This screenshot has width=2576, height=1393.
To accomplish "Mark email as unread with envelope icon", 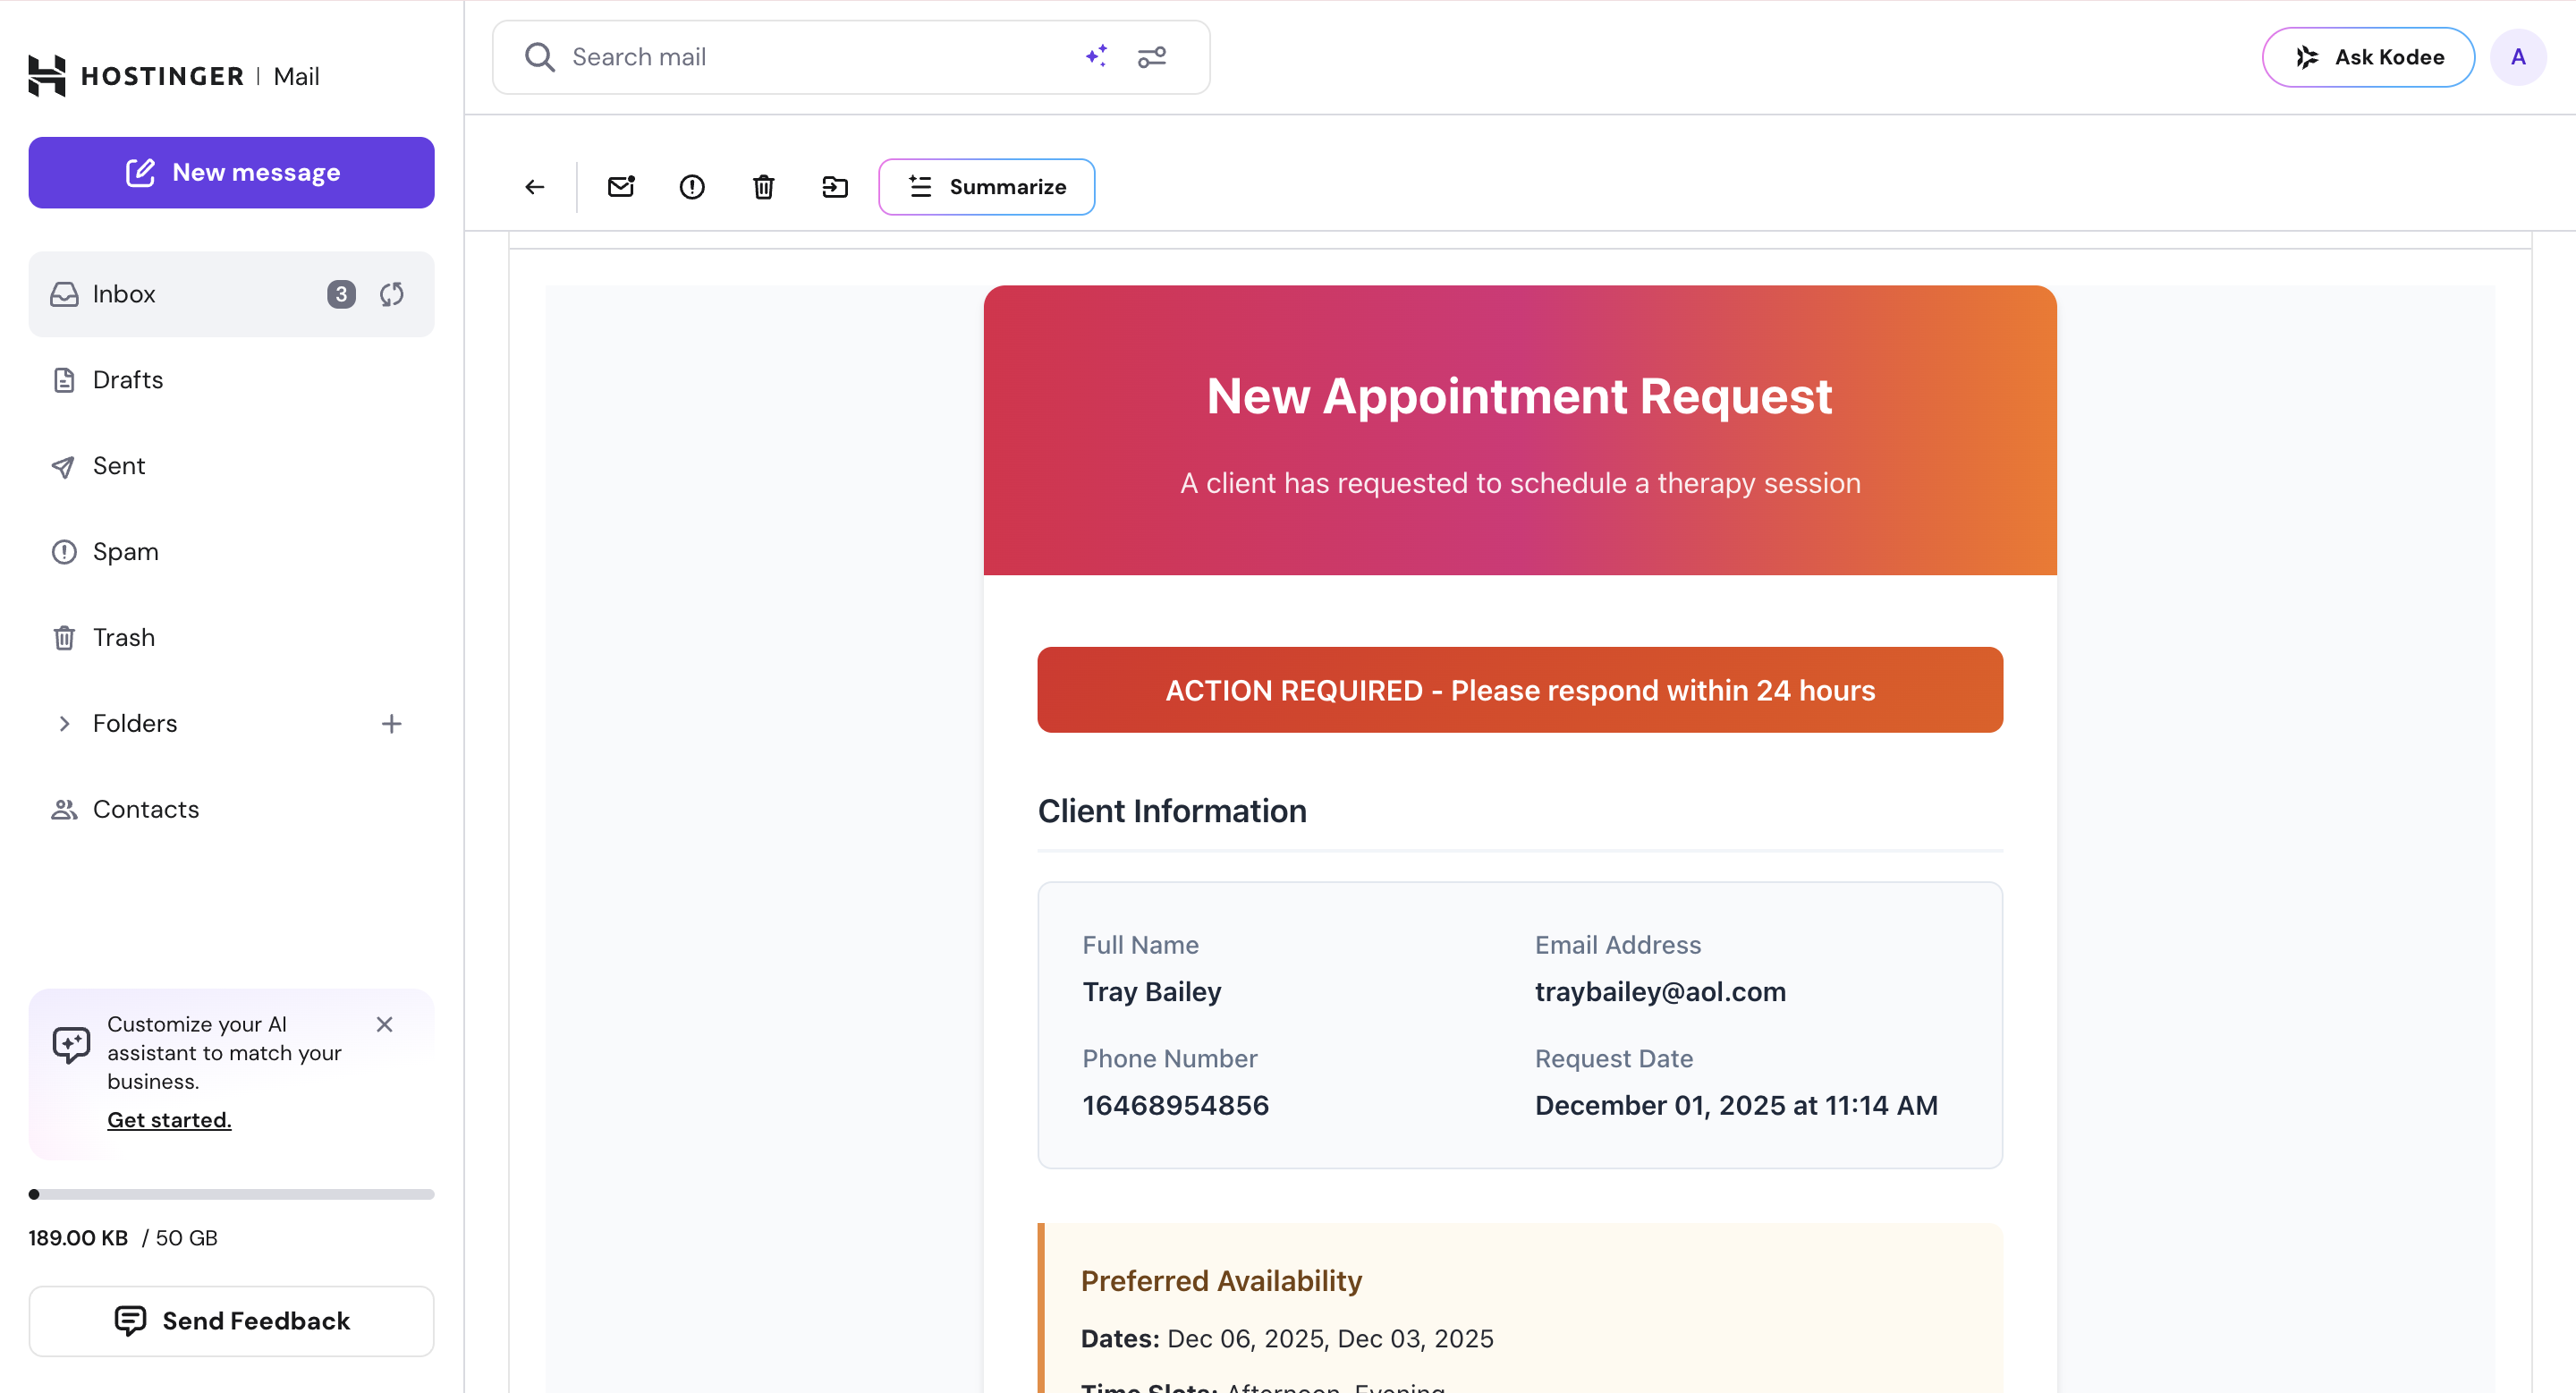I will [x=621, y=187].
